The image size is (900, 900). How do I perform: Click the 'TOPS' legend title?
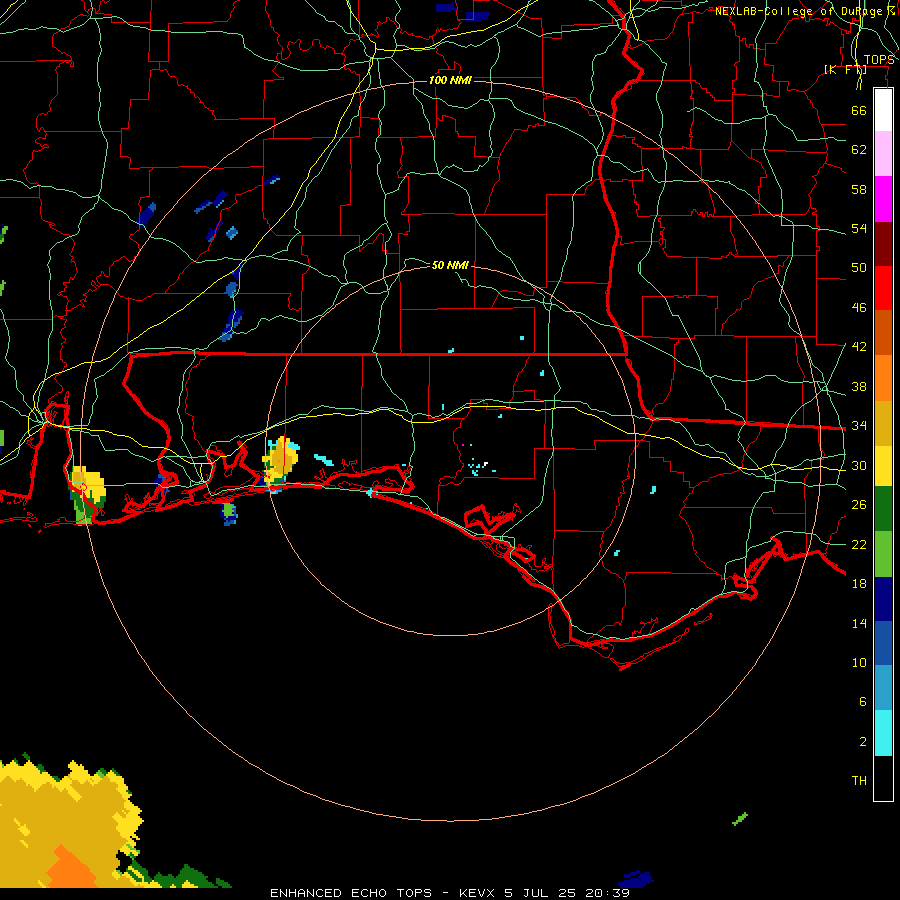(879, 60)
